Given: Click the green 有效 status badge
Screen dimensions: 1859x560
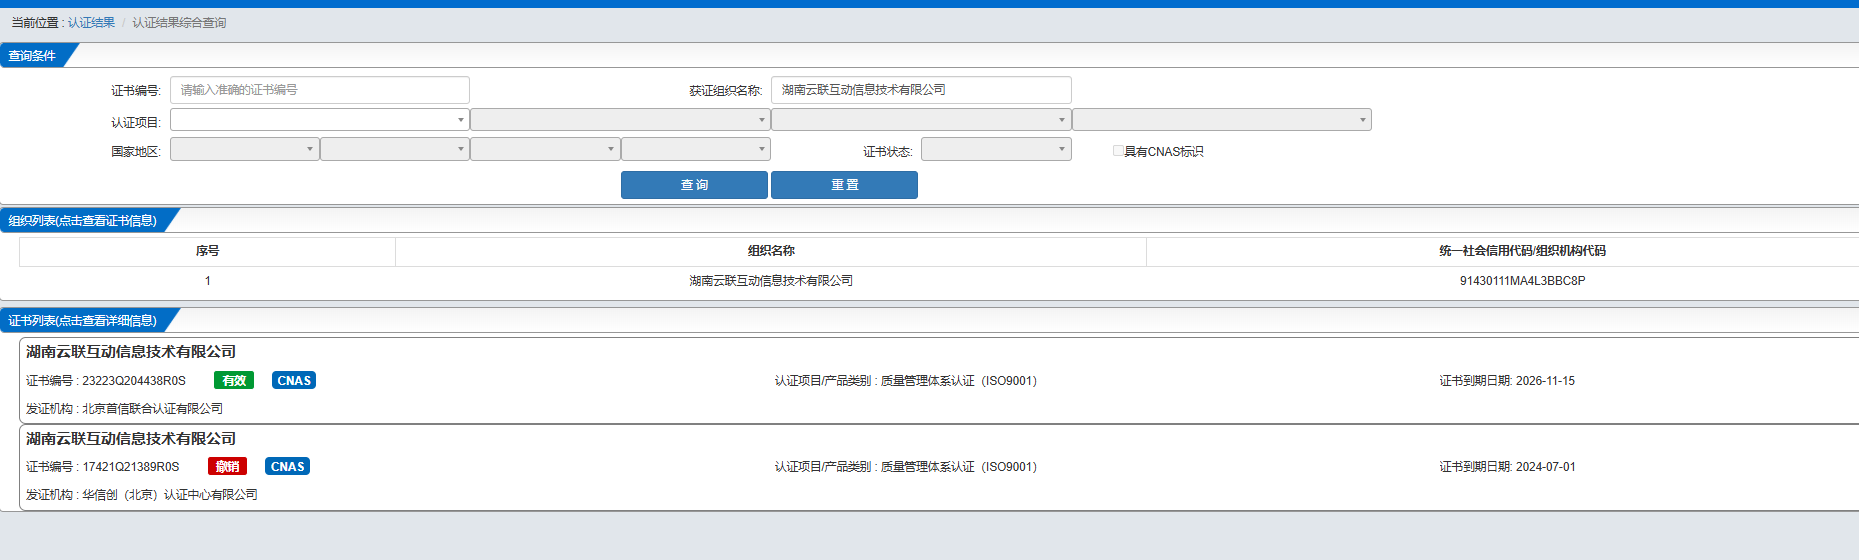Looking at the screenshot, I should pos(234,380).
